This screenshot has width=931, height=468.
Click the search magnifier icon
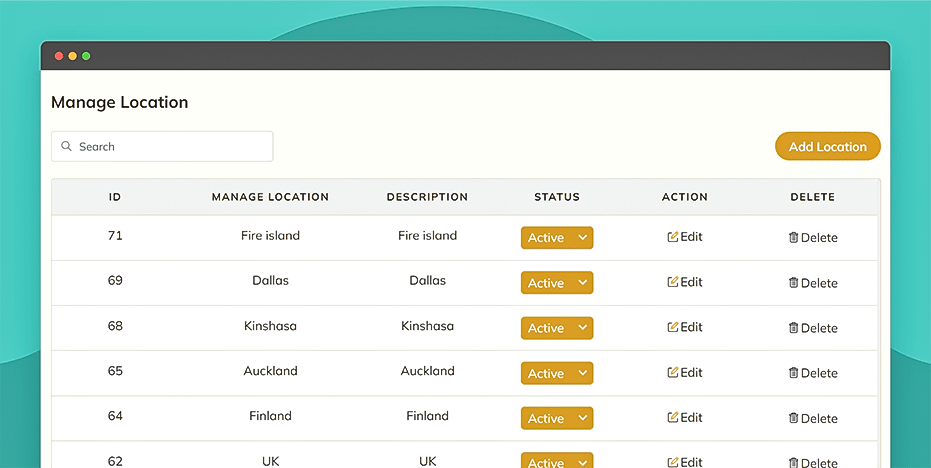[66, 146]
